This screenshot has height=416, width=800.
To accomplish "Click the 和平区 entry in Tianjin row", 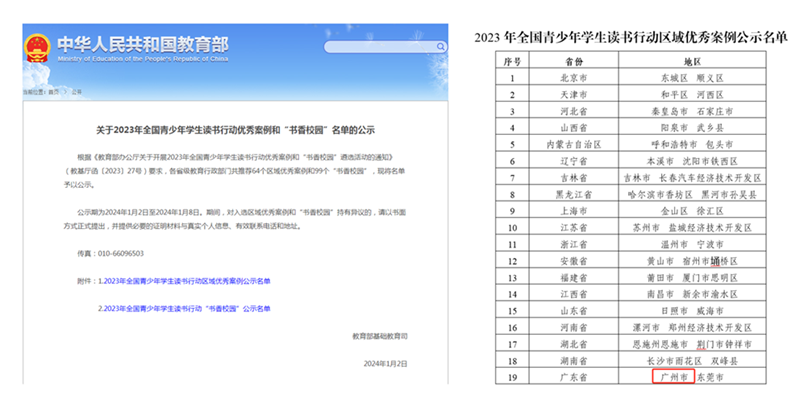I will 674,95.
